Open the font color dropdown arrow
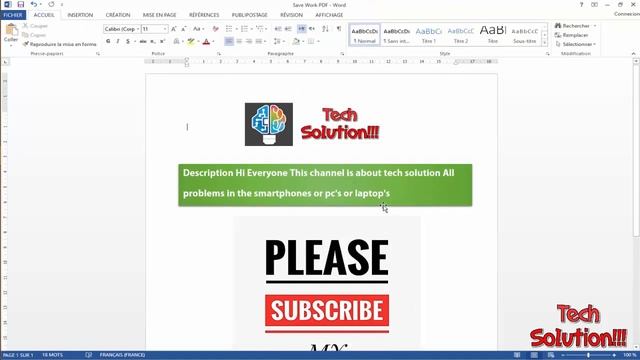Image resolution: width=640 pixels, height=360 pixels. 213,41
